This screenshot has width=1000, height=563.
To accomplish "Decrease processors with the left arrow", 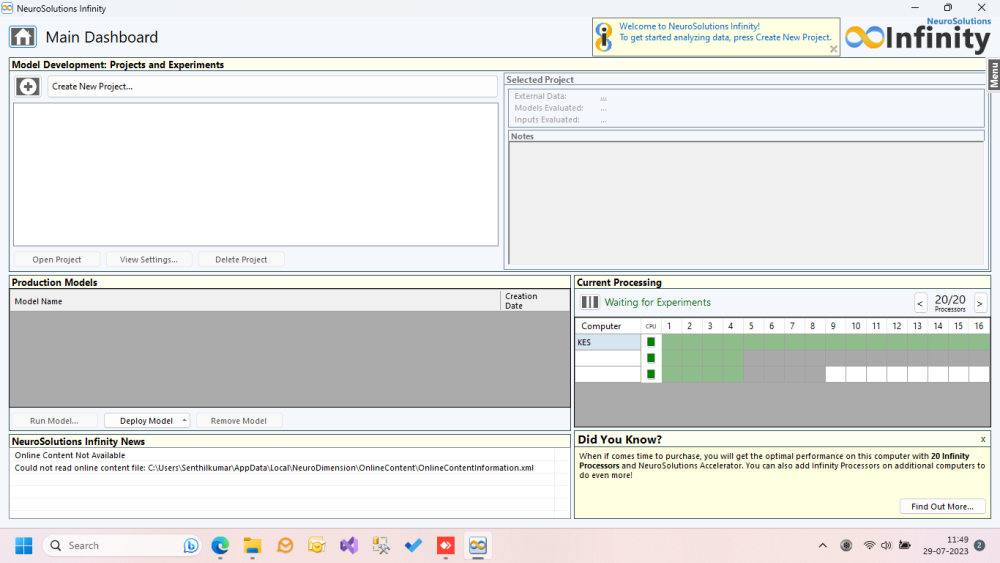I will click(921, 303).
